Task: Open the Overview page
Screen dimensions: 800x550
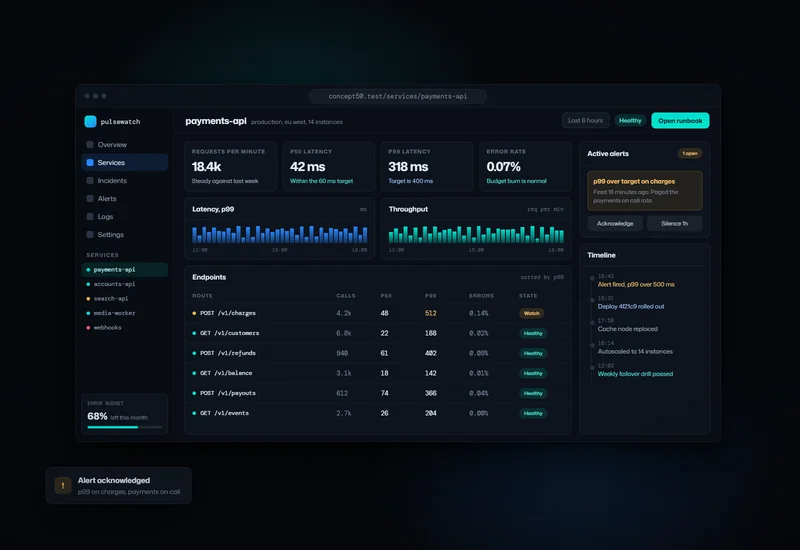Action: (124, 144)
